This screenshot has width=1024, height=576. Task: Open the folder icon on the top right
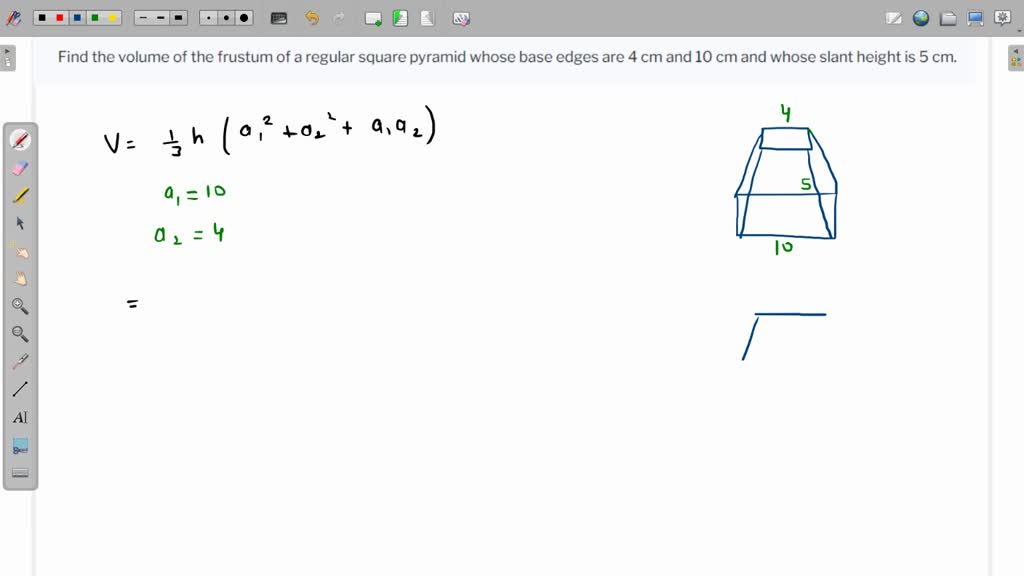pyautogui.click(x=948, y=17)
